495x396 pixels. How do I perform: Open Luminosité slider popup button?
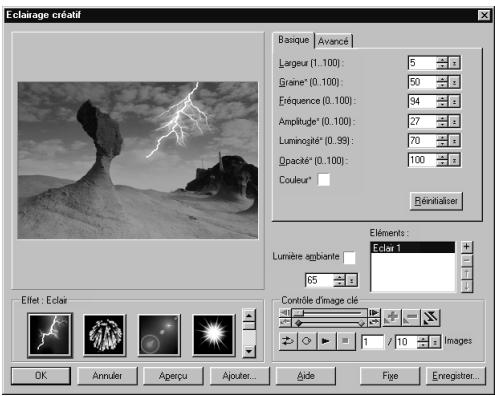(454, 140)
